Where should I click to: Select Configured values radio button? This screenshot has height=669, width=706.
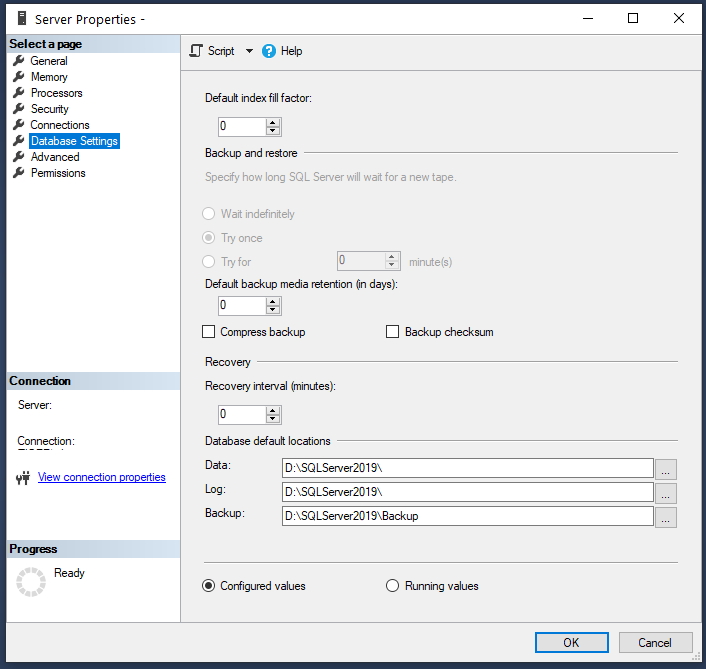point(208,586)
